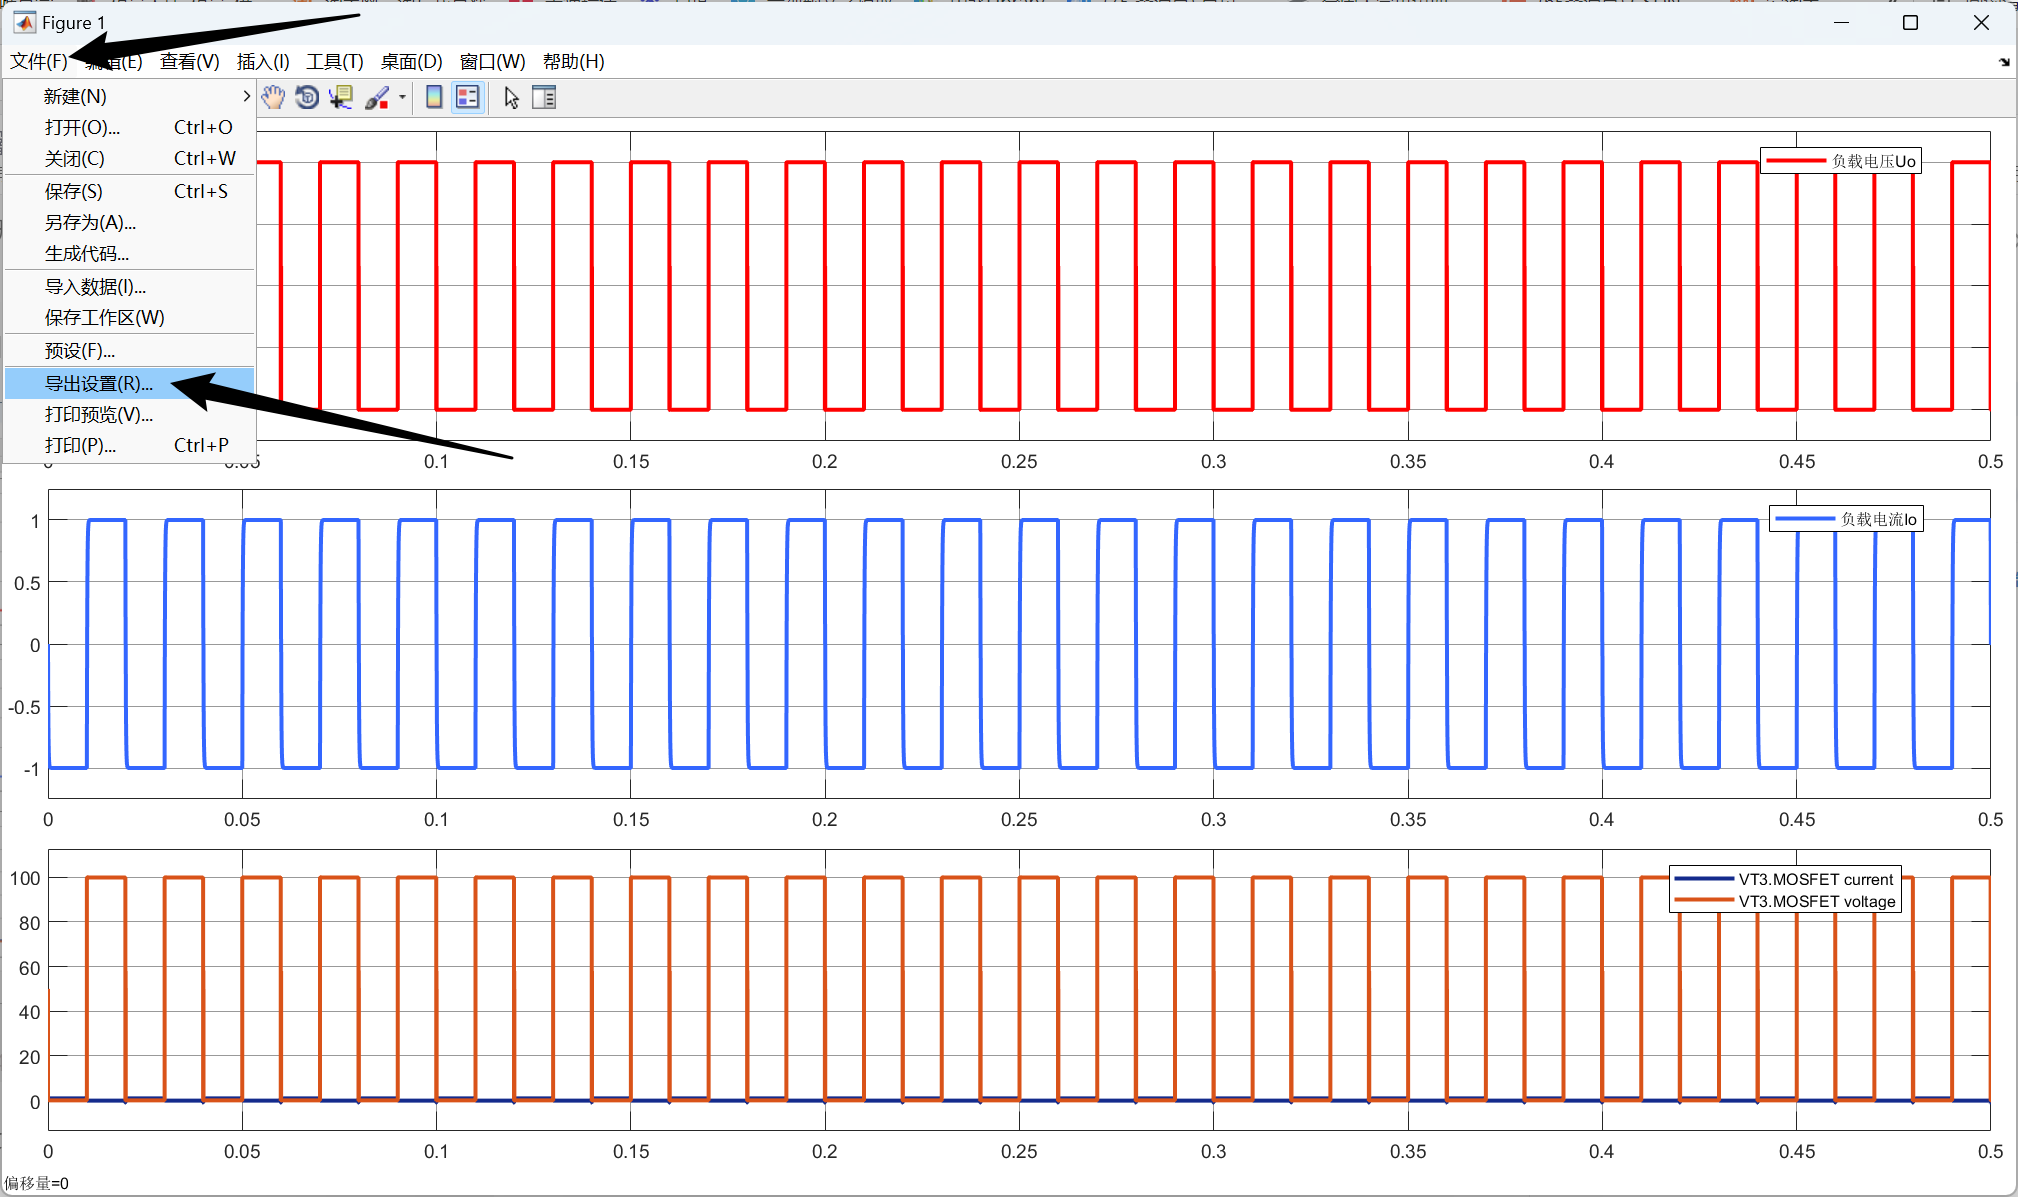Open the Property Inspector panel icon
This screenshot has height=1197, width=2018.
click(544, 97)
